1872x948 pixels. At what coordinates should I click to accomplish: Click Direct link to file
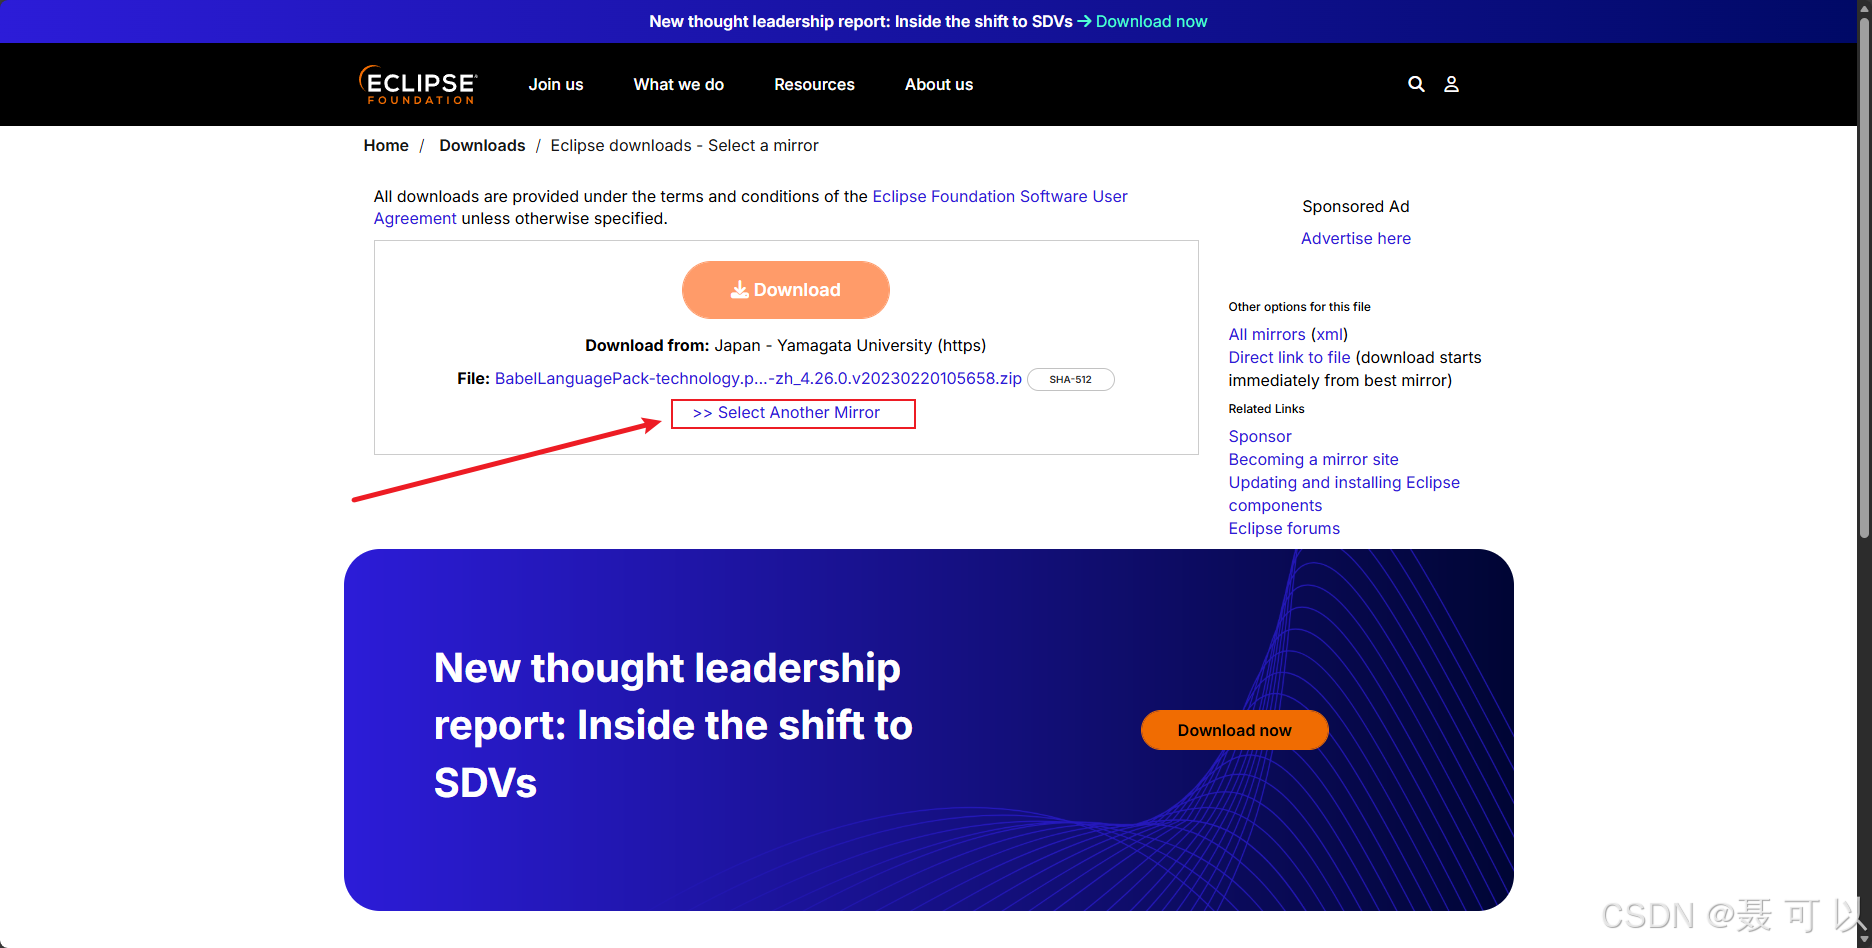pos(1289,358)
